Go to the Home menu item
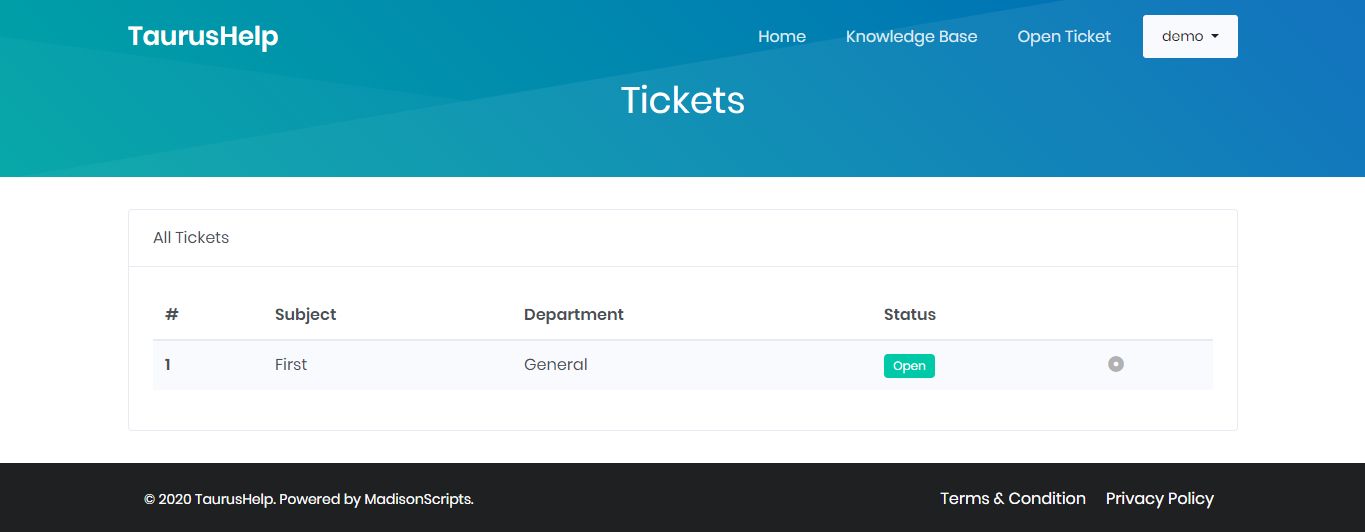The height and width of the screenshot is (532, 1365). coord(782,36)
